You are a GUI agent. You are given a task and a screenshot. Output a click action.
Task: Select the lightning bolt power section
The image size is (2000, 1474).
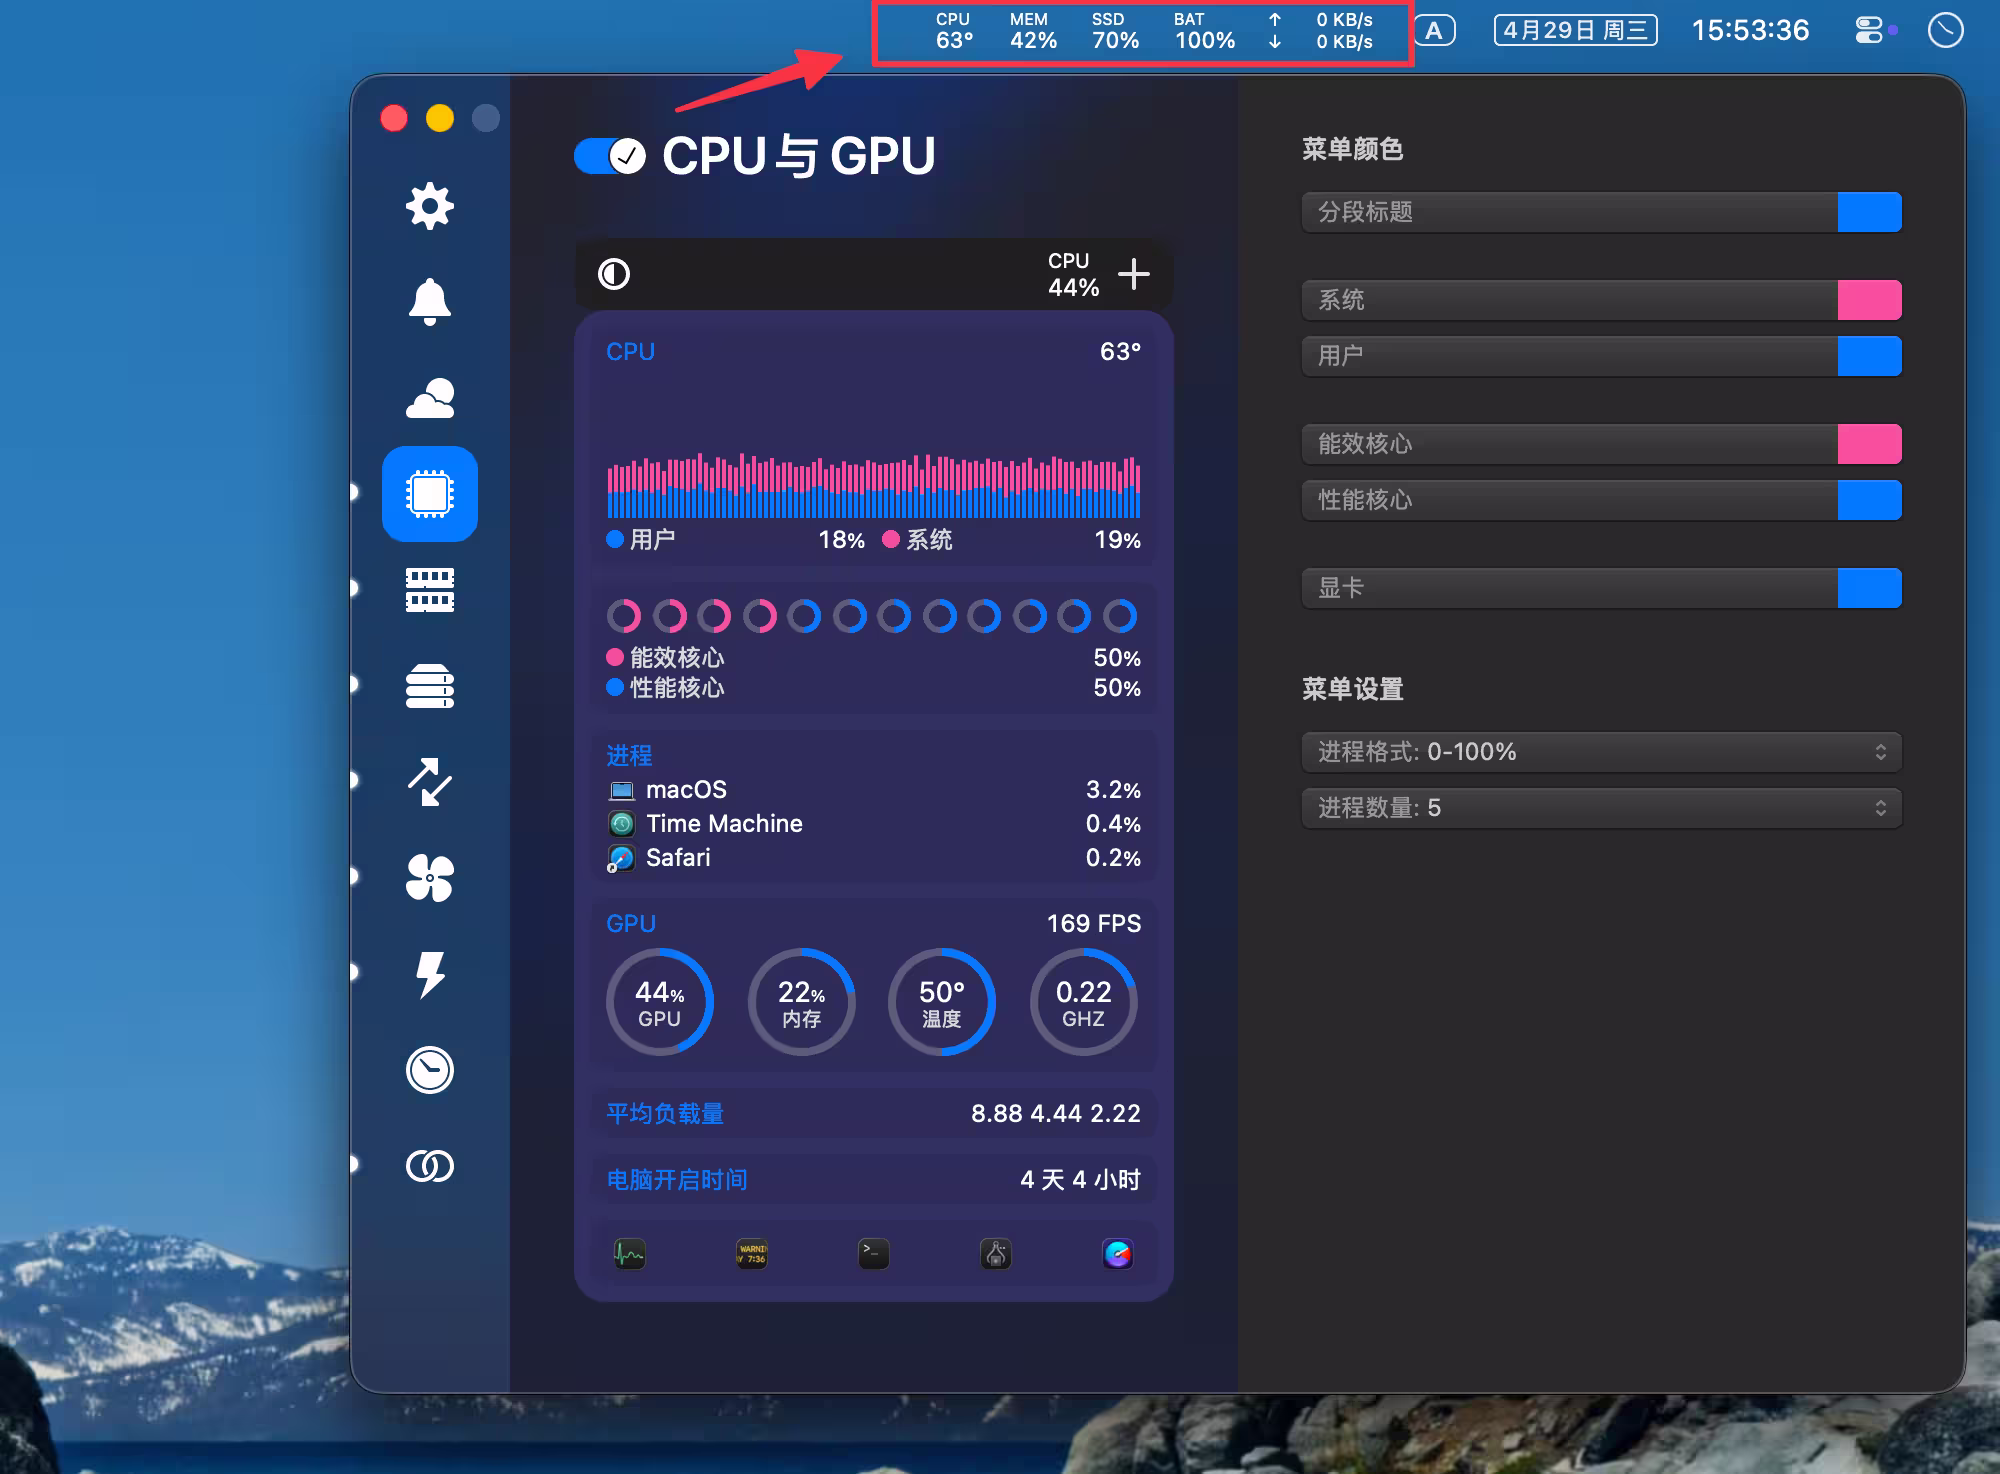(x=429, y=973)
